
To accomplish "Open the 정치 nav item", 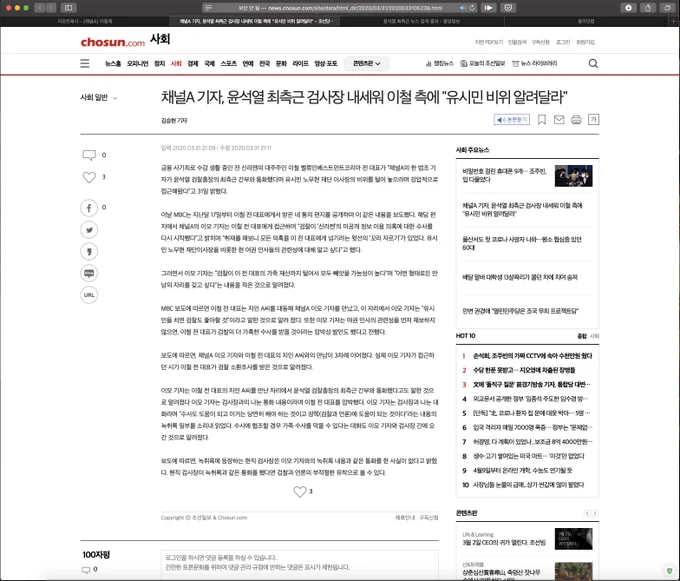I will 160,64.
